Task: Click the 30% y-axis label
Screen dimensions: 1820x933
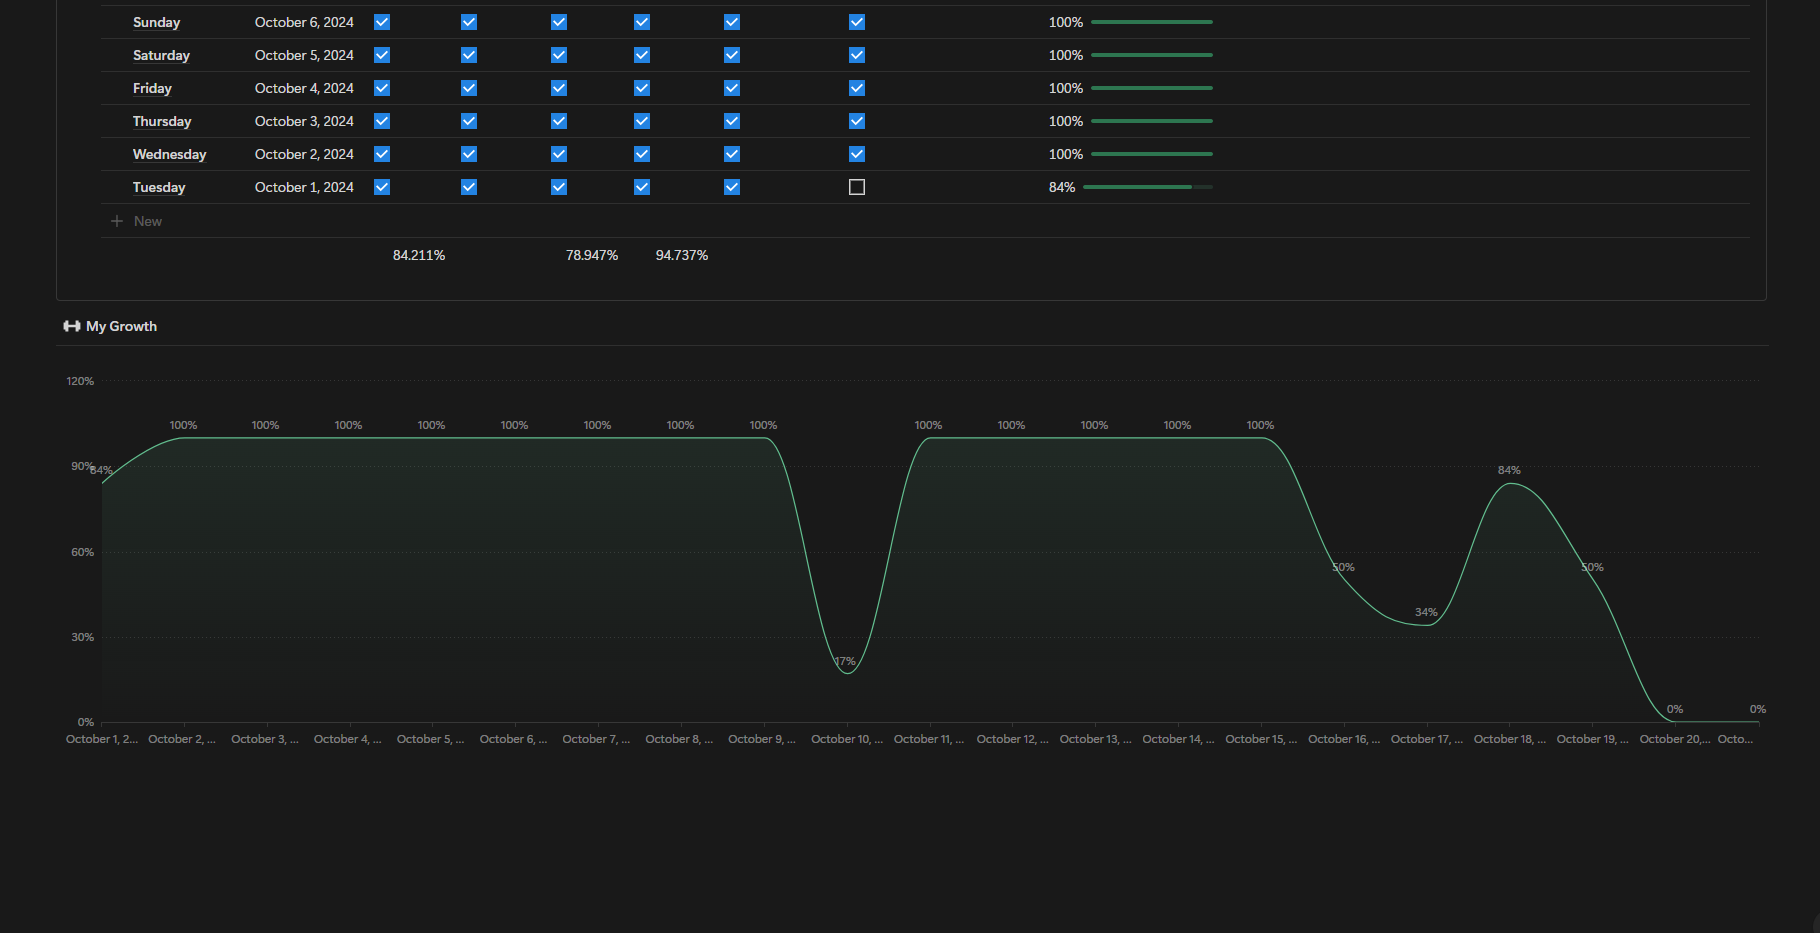Action: 82,637
